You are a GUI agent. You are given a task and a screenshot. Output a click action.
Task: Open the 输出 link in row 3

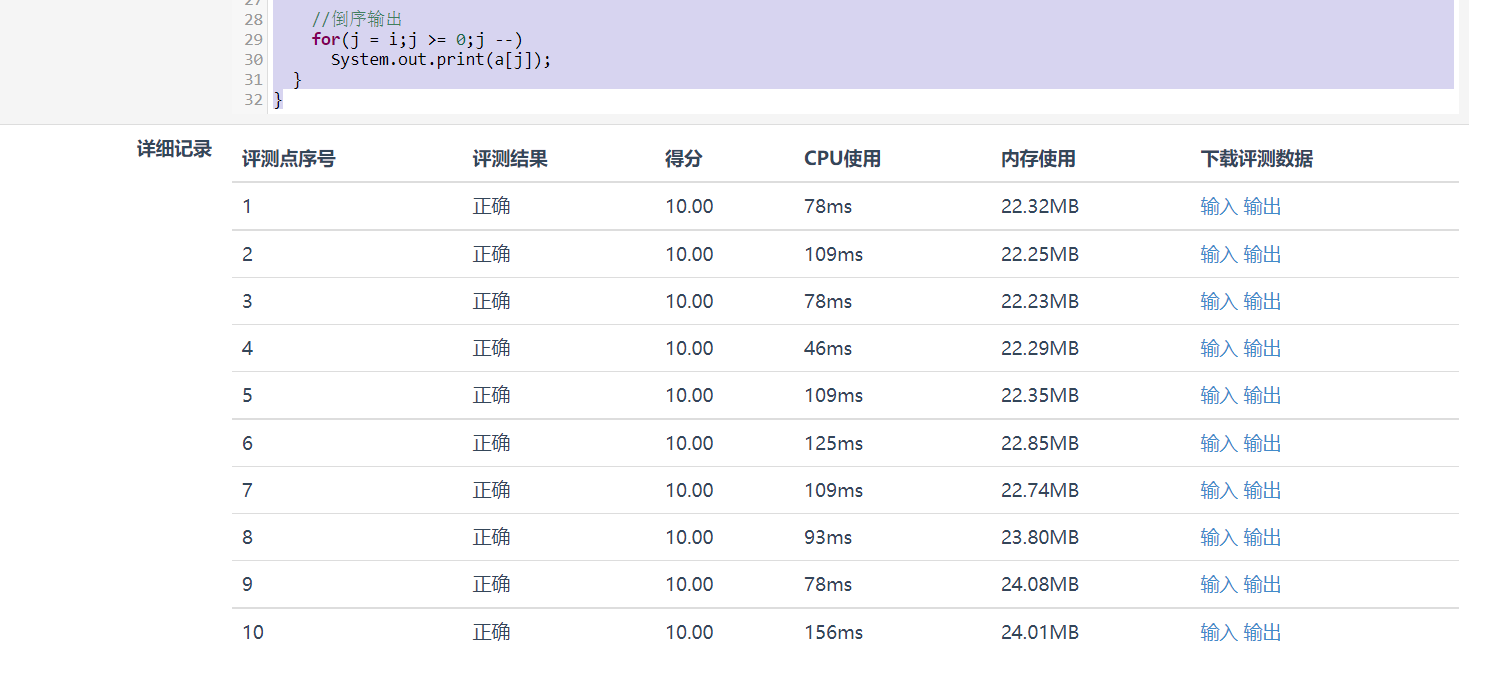pyautogui.click(x=1262, y=301)
